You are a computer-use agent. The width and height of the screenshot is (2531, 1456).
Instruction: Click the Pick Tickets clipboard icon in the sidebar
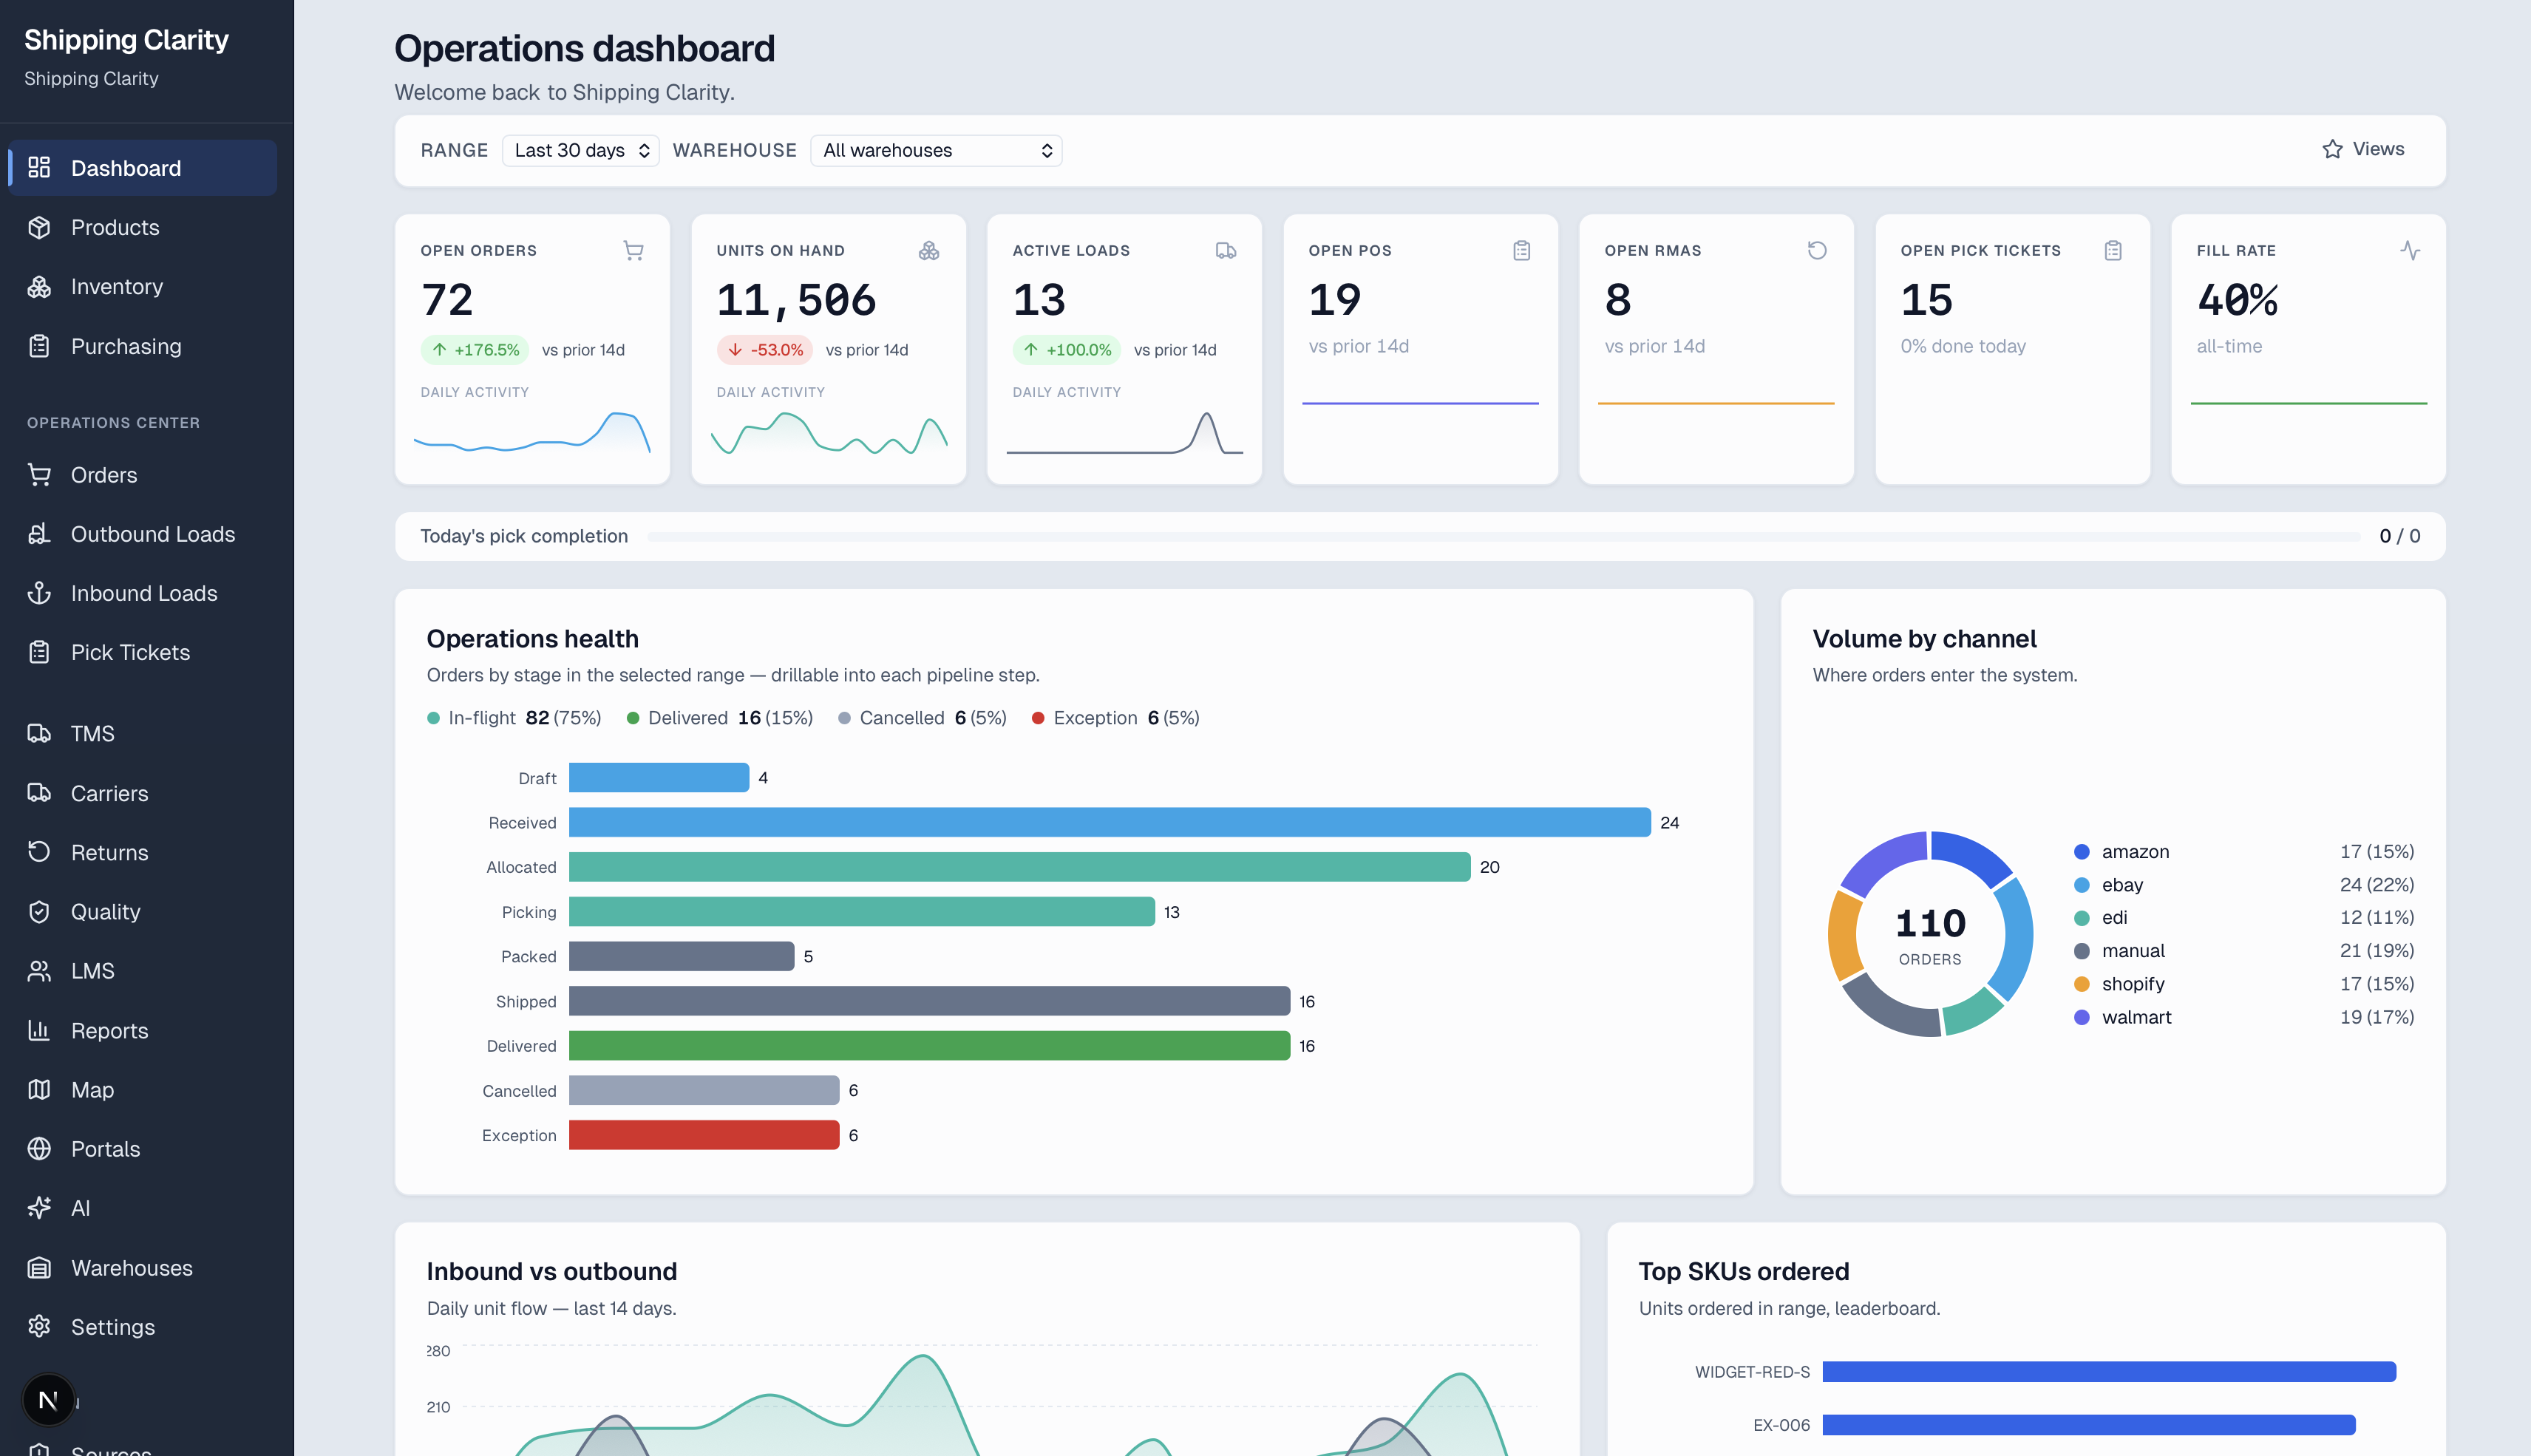tap(39, 652)
